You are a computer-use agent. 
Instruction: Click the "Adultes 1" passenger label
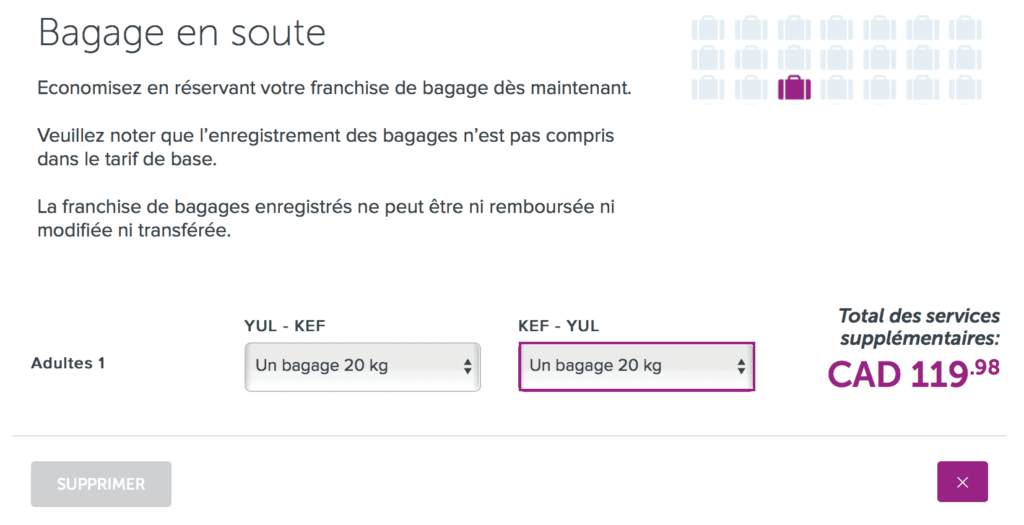click(68, 363)
